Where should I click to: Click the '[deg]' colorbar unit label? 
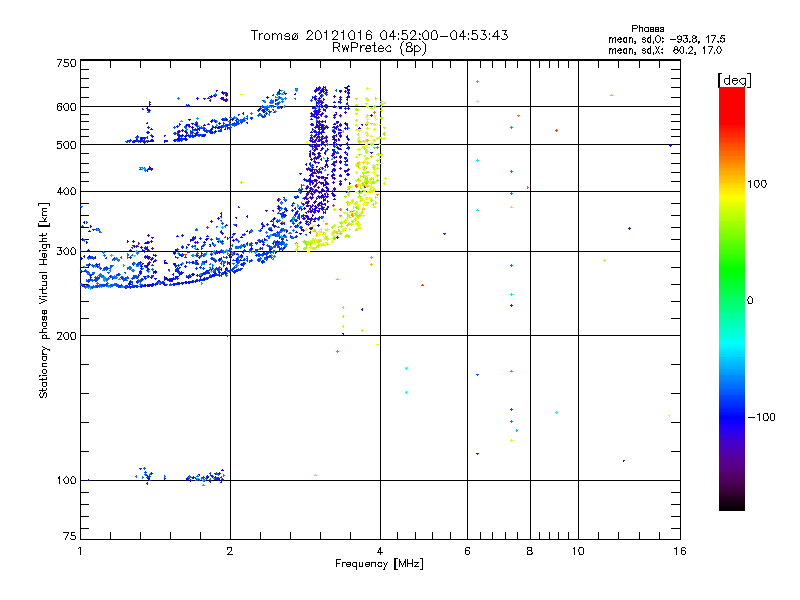[x=734, y=80]
